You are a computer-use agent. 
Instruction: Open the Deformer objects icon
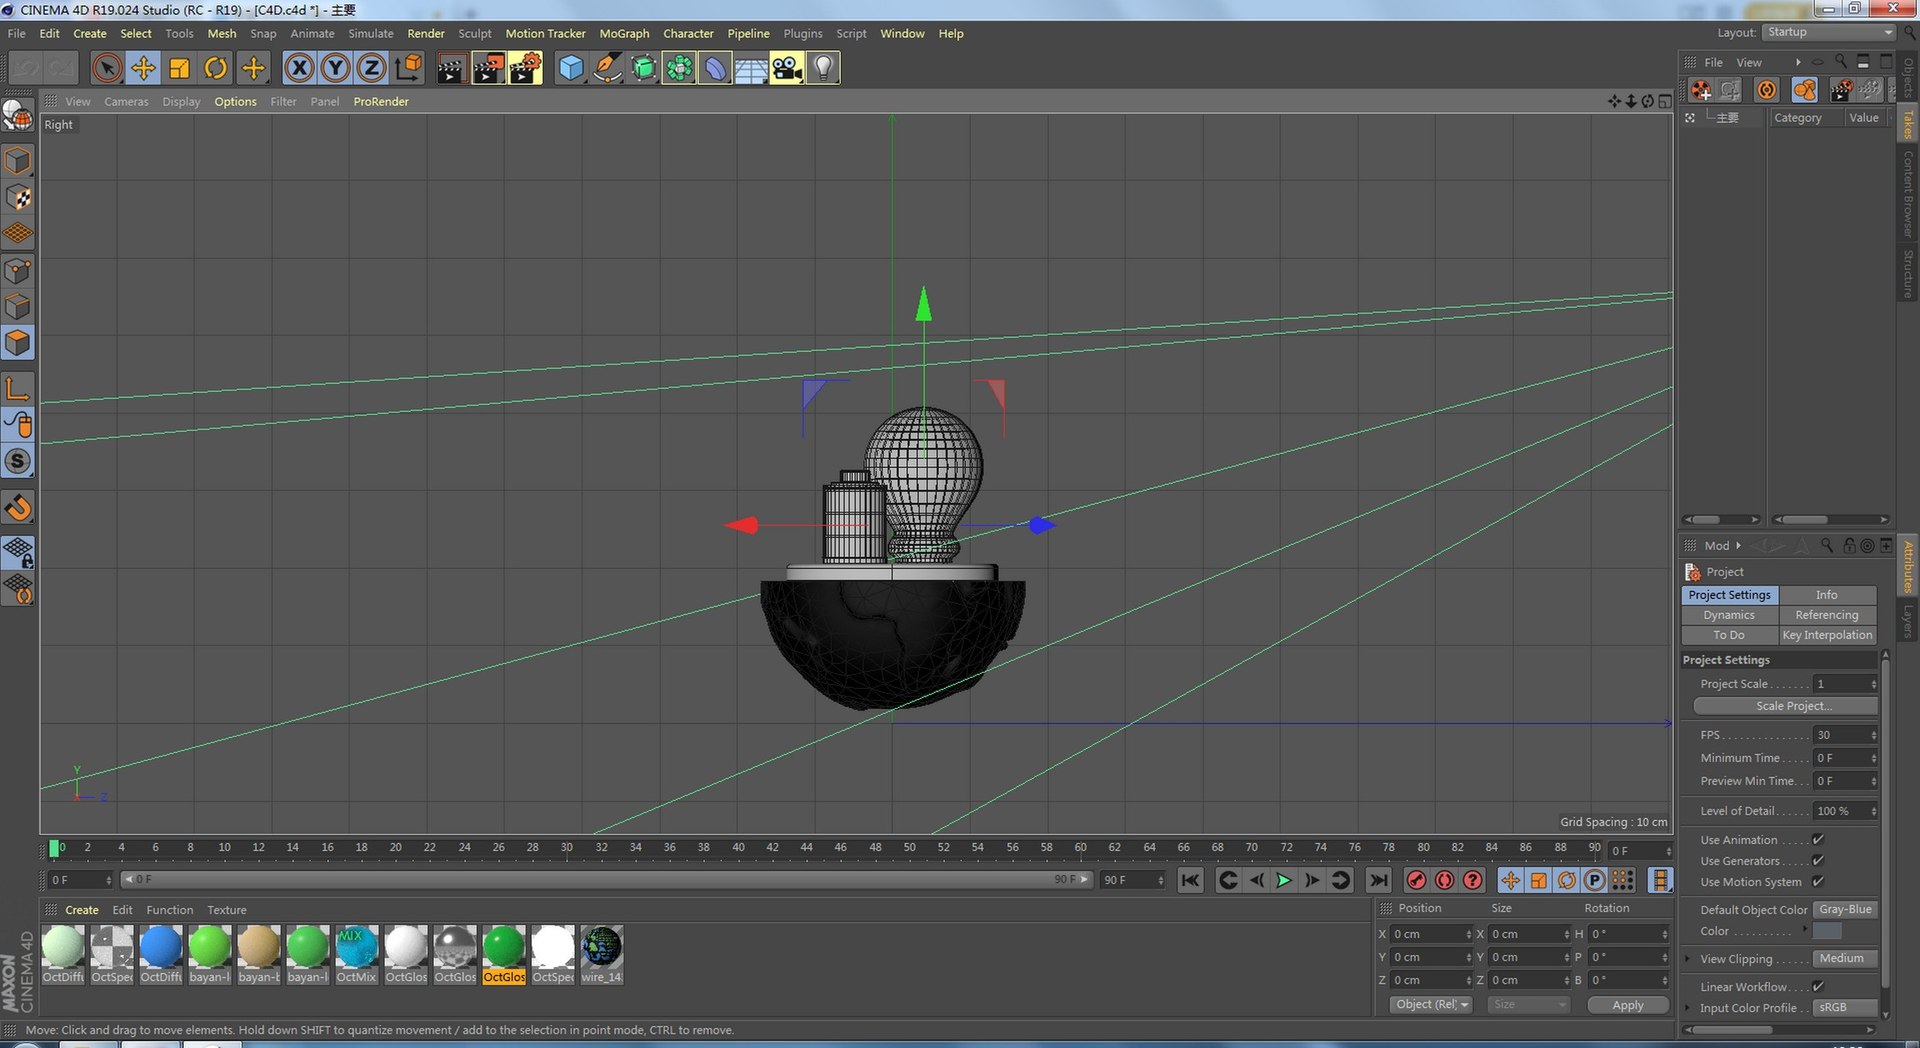(x=715, y=68)
